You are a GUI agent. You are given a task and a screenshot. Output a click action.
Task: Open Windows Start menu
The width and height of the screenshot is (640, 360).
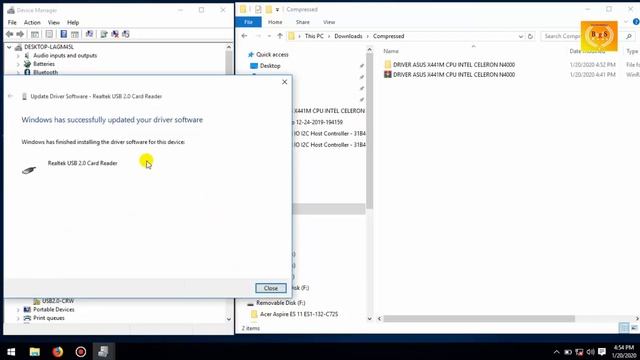(11, 351)
